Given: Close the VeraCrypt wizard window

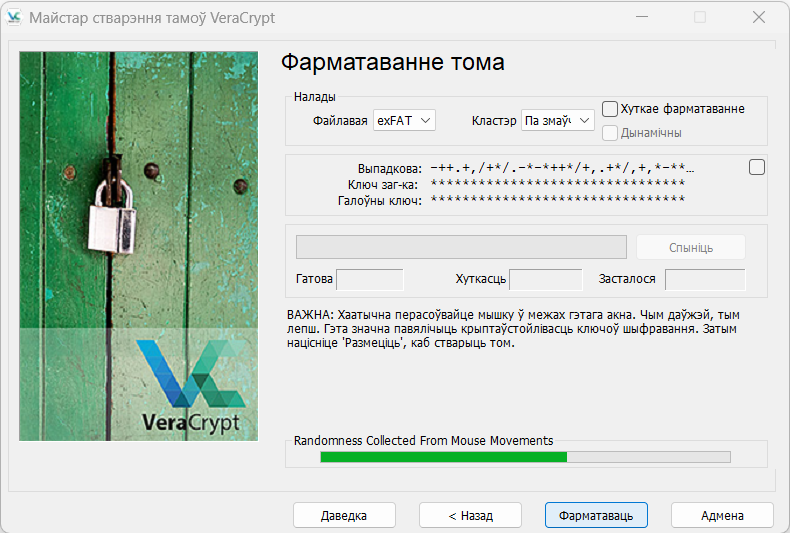Looking at the screenshot, I should [x=759, y=17].
